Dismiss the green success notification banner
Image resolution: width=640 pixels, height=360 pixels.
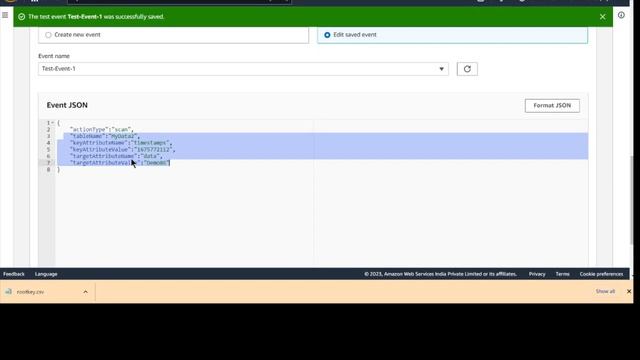click(602, 17)
